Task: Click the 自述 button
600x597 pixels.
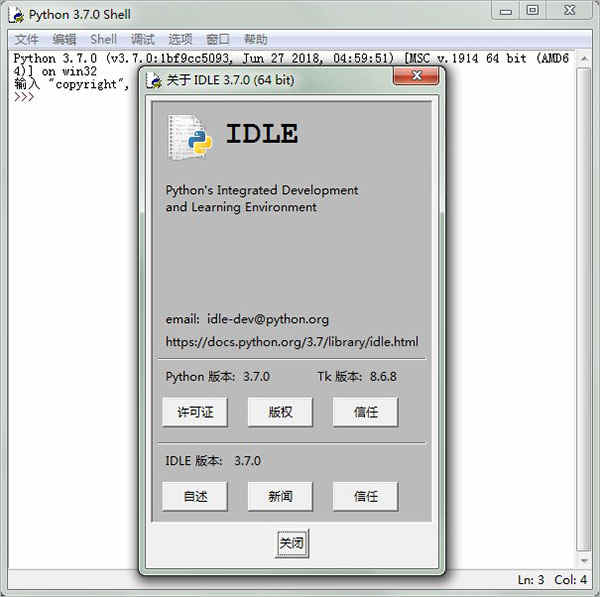Action: 195,496
